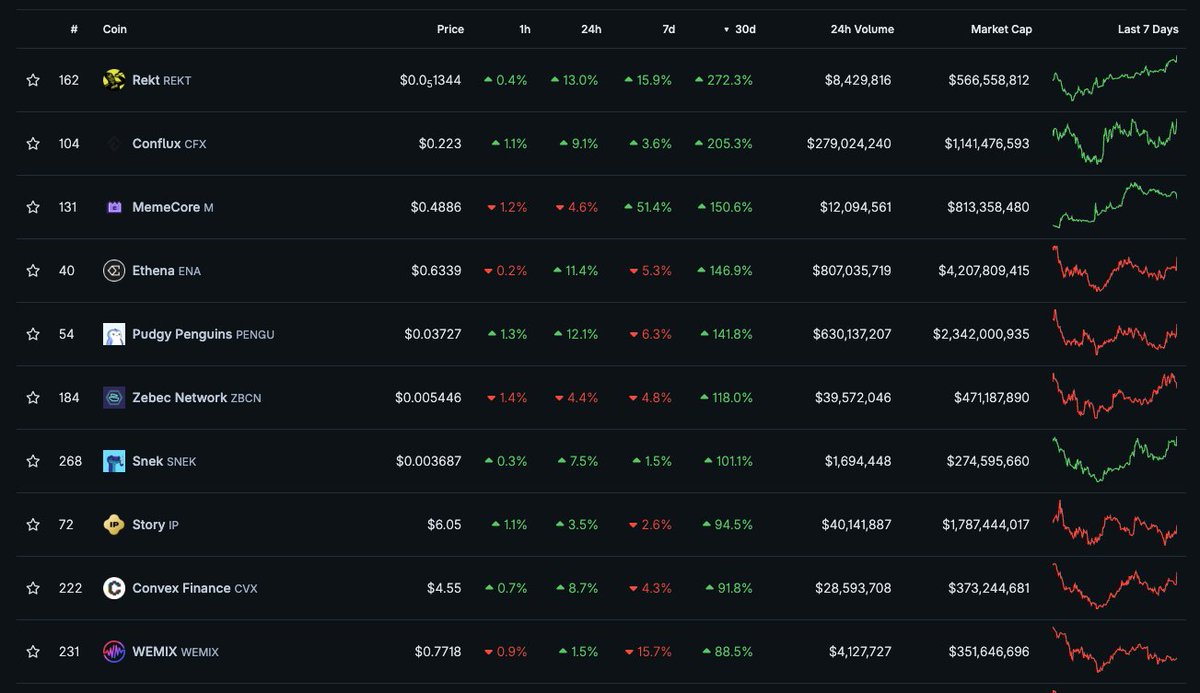Favorite Ethena with its star icon
Screen dimensions: 1200x693
pos(33,271)
